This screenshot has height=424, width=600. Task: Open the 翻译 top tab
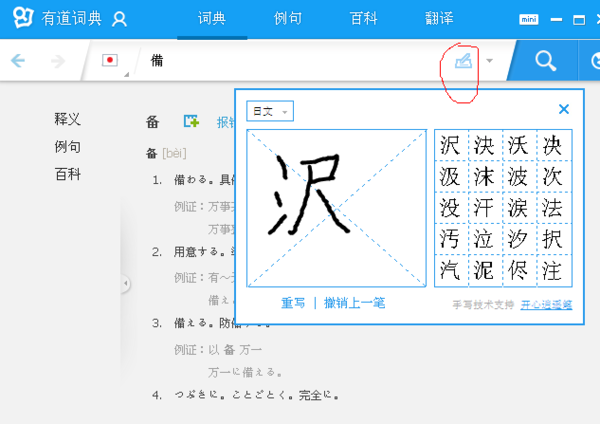439,18
